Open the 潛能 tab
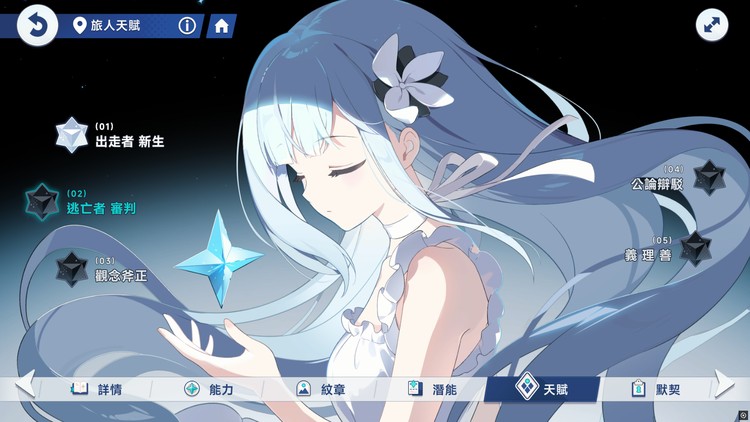 pos(431,389)
